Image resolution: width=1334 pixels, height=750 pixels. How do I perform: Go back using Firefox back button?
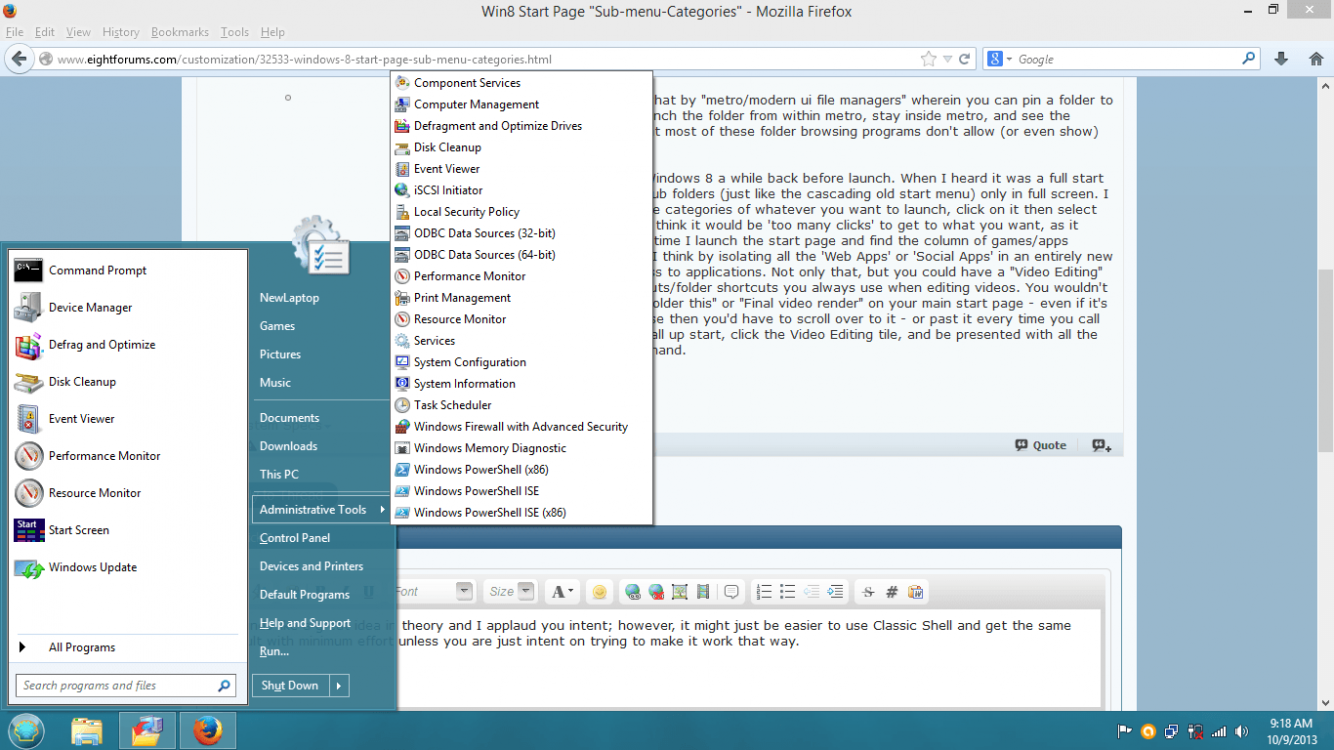tap(19, 59)
